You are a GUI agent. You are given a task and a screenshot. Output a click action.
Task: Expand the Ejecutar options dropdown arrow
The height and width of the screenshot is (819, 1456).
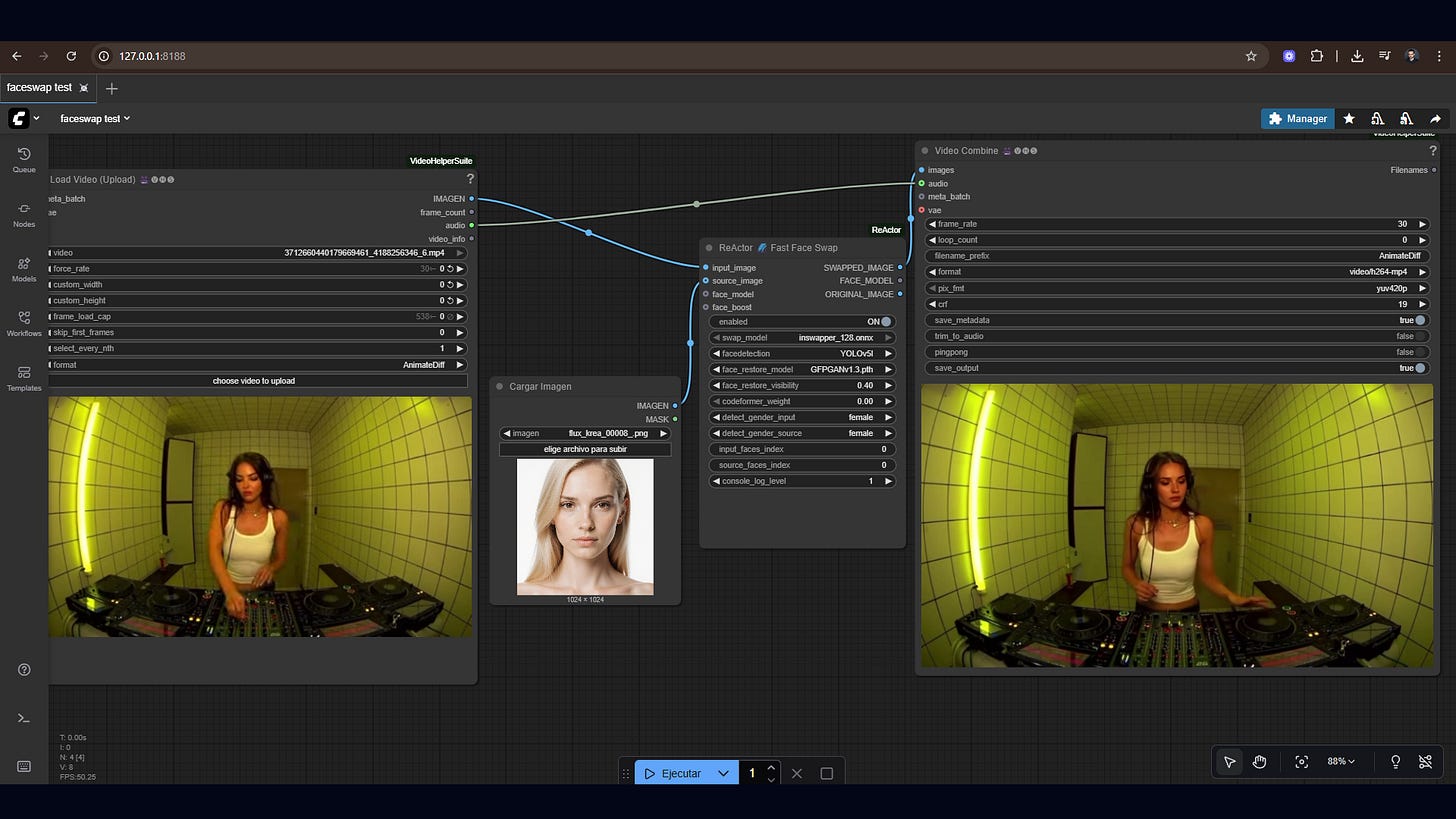(x=723, y=773)
